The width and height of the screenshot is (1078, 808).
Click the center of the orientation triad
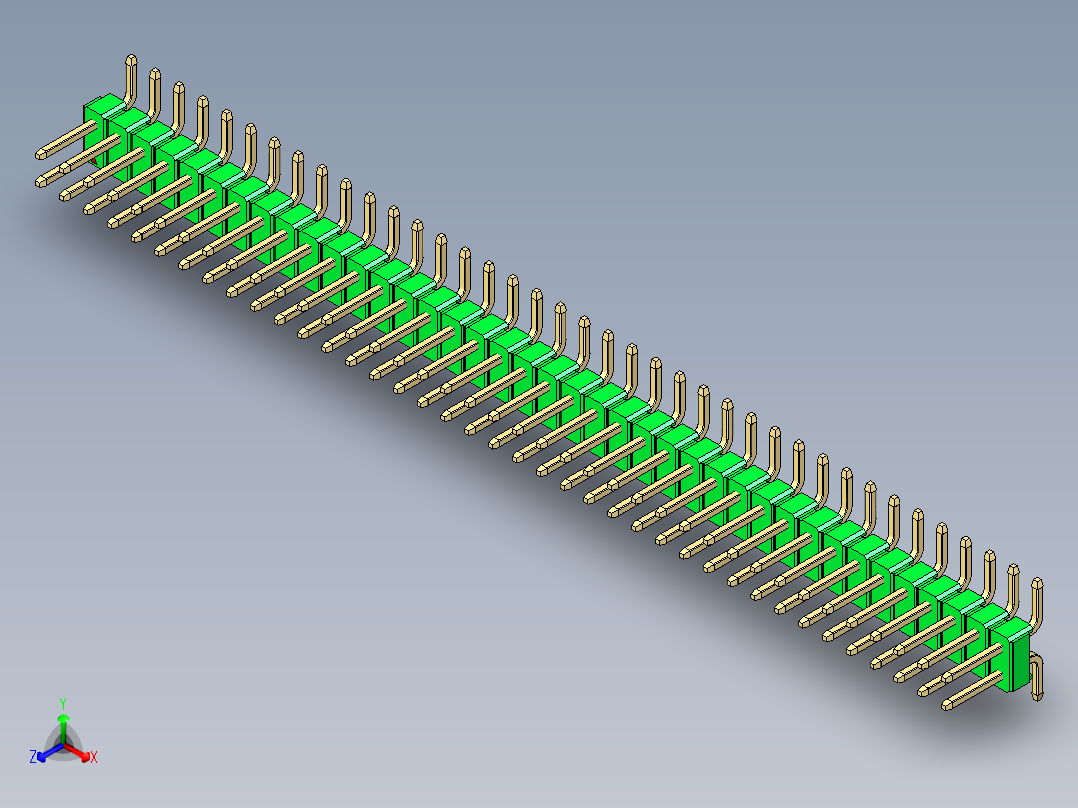coord(64,744)
